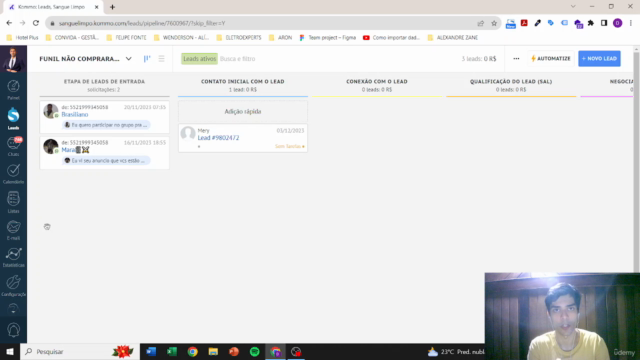Click the ETAPA DE LEADS DE ENTRADA header
The height and width of the screenshot is (360, 640).
(x=104, y=82)
